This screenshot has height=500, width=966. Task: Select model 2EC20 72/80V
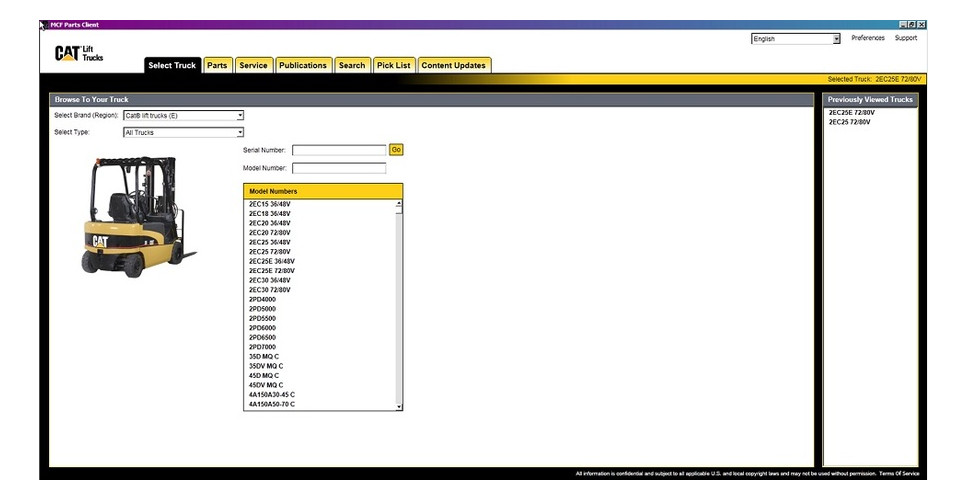click(269, 233)
